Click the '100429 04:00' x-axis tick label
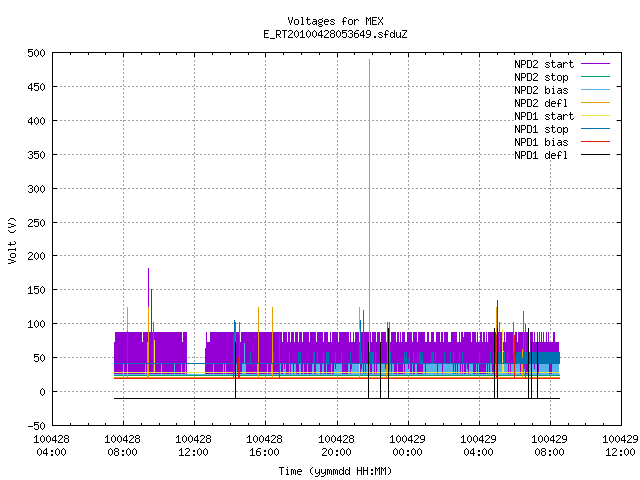This screenshot has width=640, height=480. click(x=478, y=446)
